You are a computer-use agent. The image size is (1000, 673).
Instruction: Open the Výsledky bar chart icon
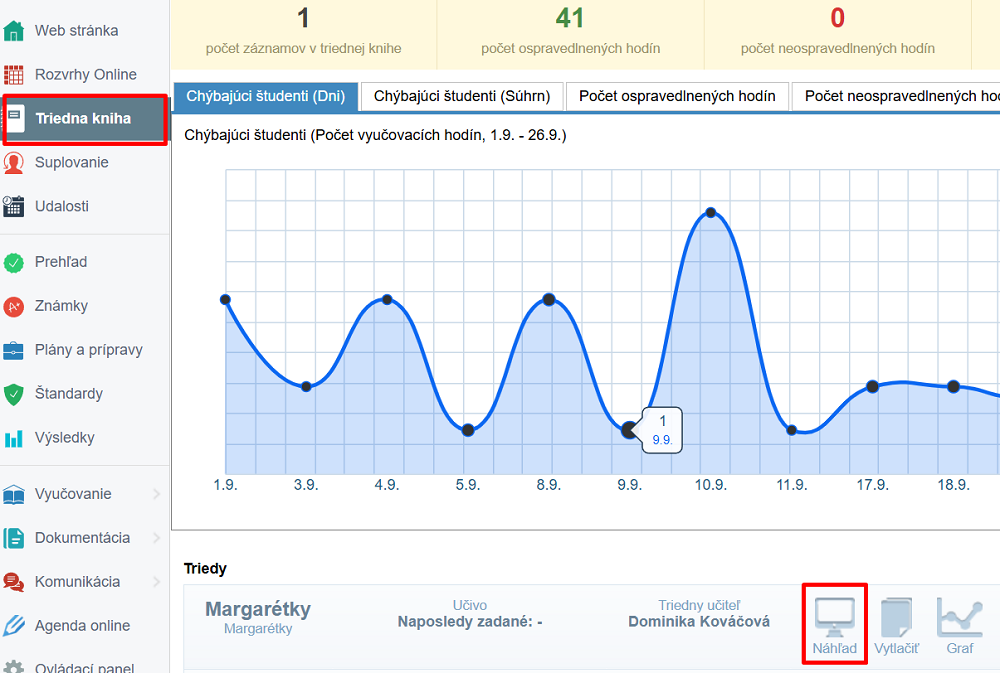14,438
